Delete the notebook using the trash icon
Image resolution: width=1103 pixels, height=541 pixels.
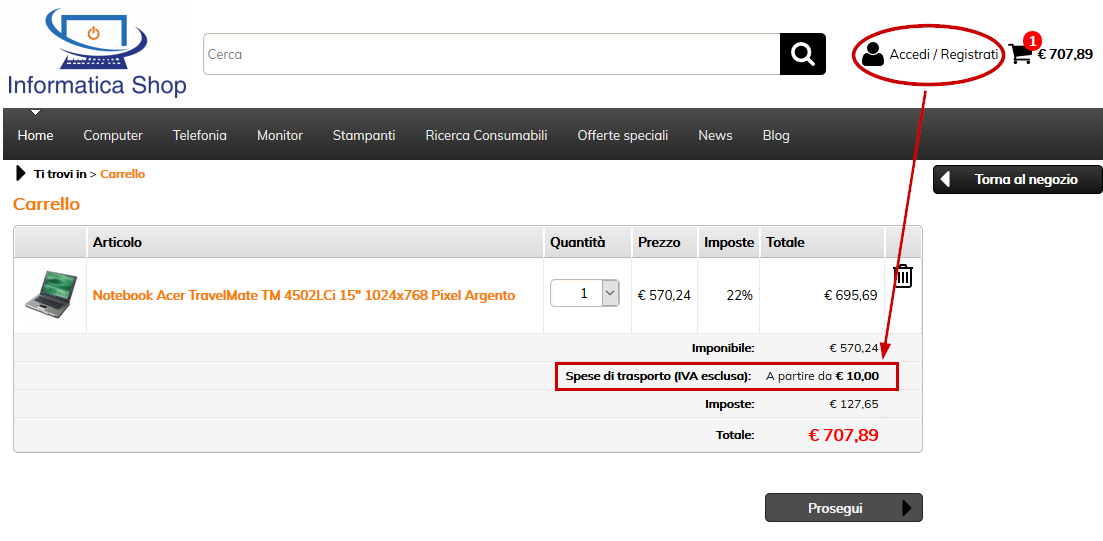click(x=903, y=276)
